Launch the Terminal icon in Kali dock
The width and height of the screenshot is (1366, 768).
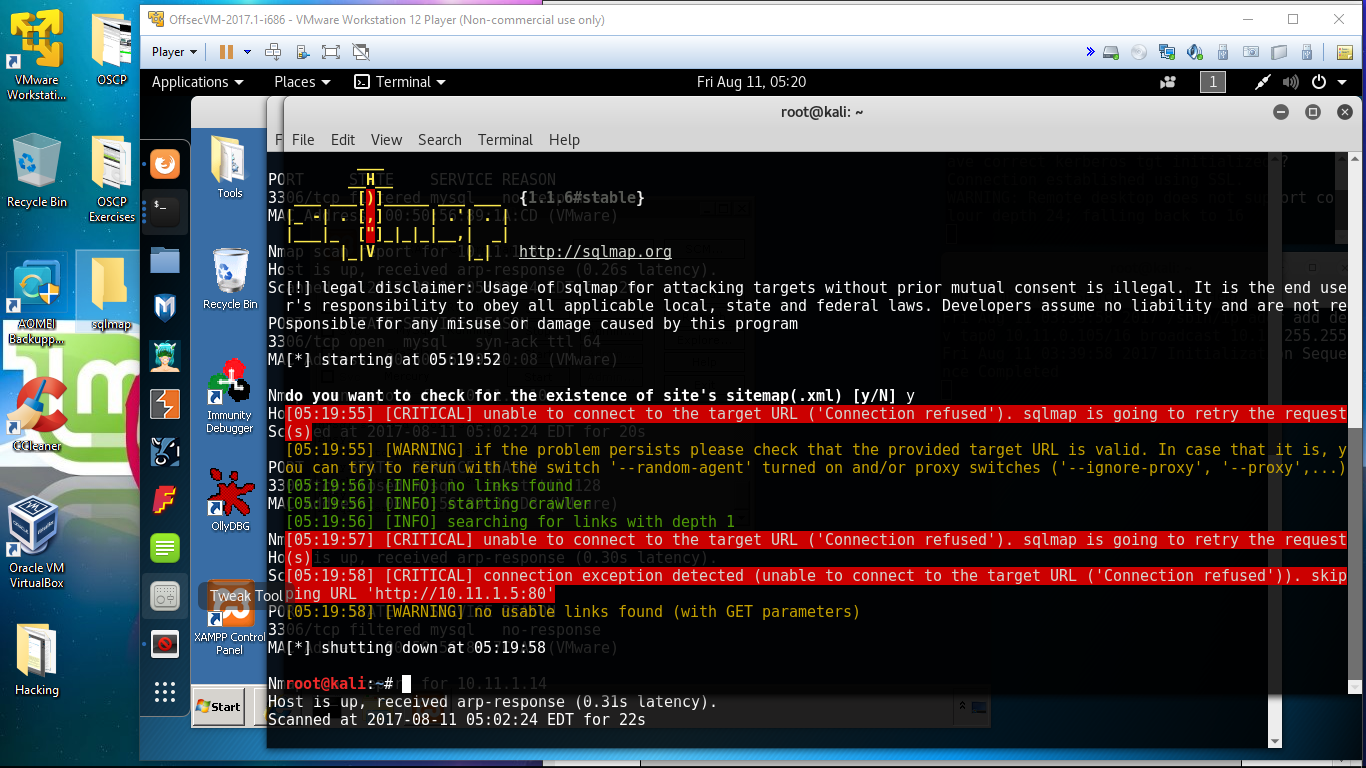pyautogui.click(x=165, y=211)
